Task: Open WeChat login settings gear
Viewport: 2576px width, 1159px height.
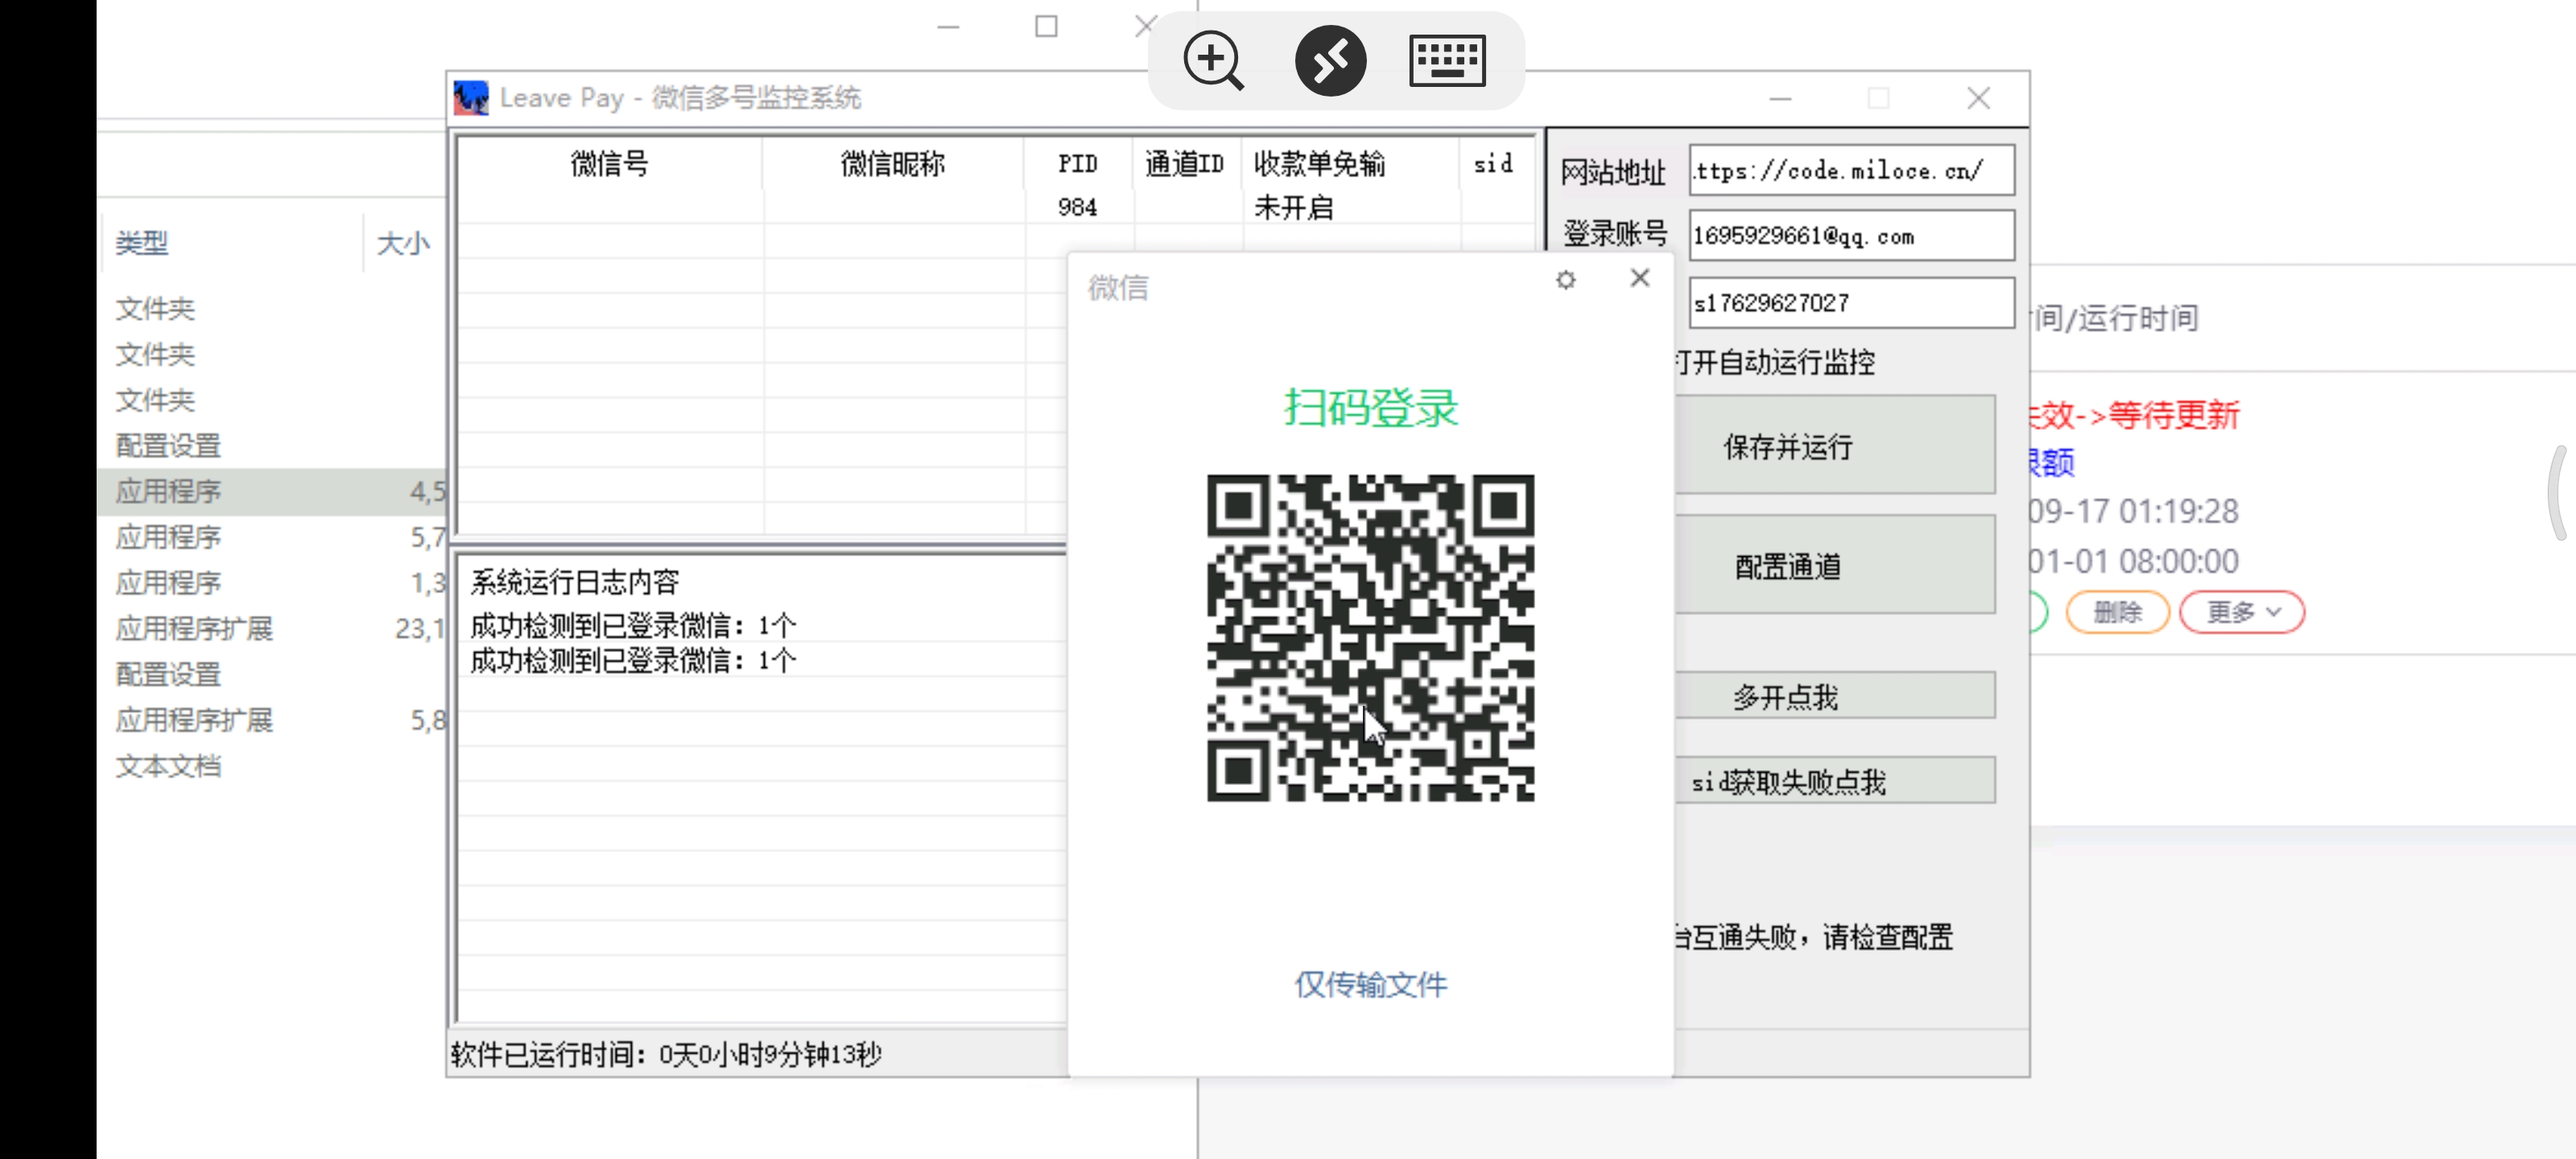Action: pos(1565,280)
